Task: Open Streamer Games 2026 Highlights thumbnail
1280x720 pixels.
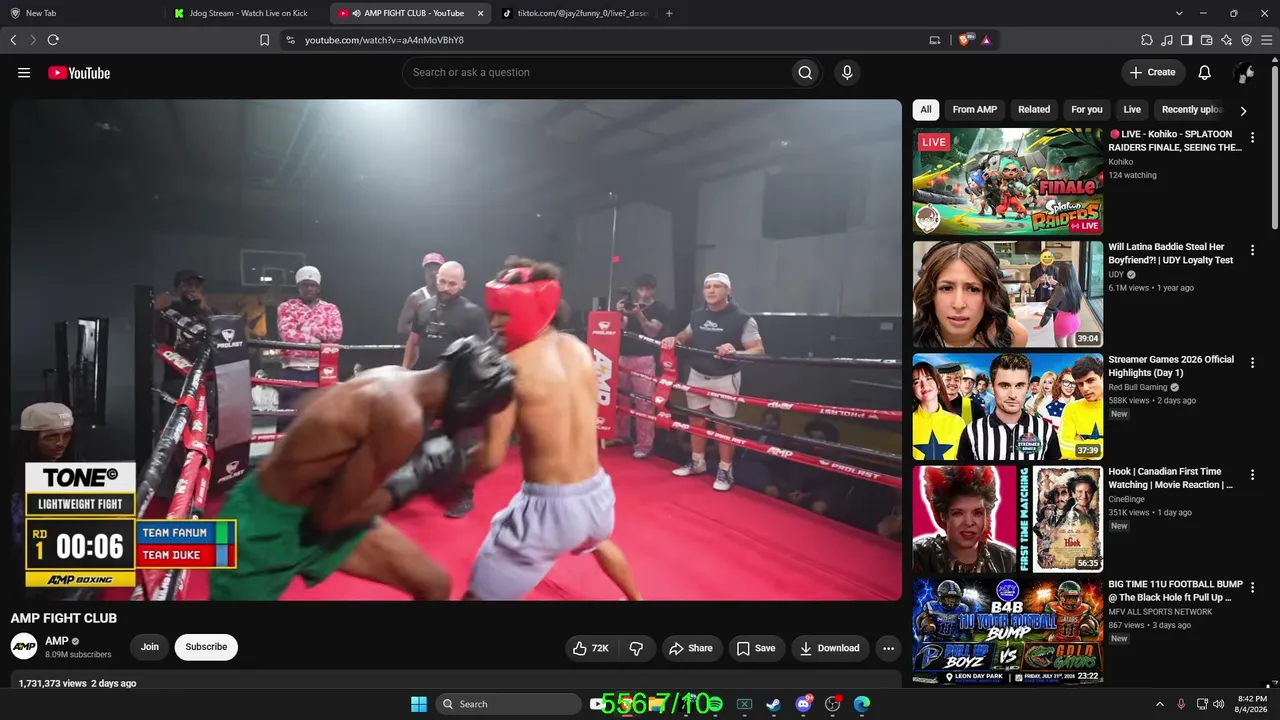Action: pyautogui.click(x=1008, y=407)
